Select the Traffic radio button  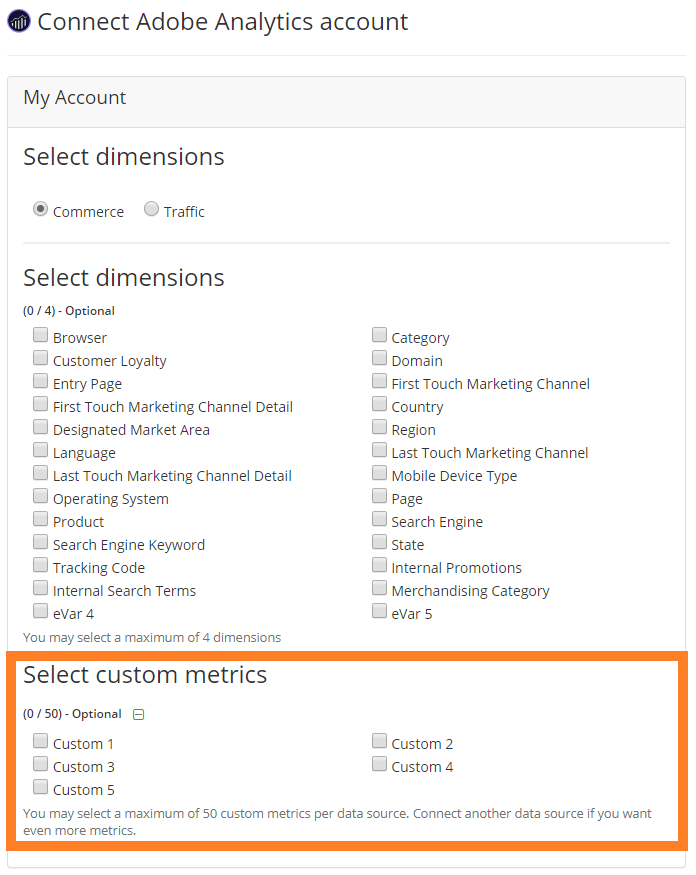click(x=151, y=210)
